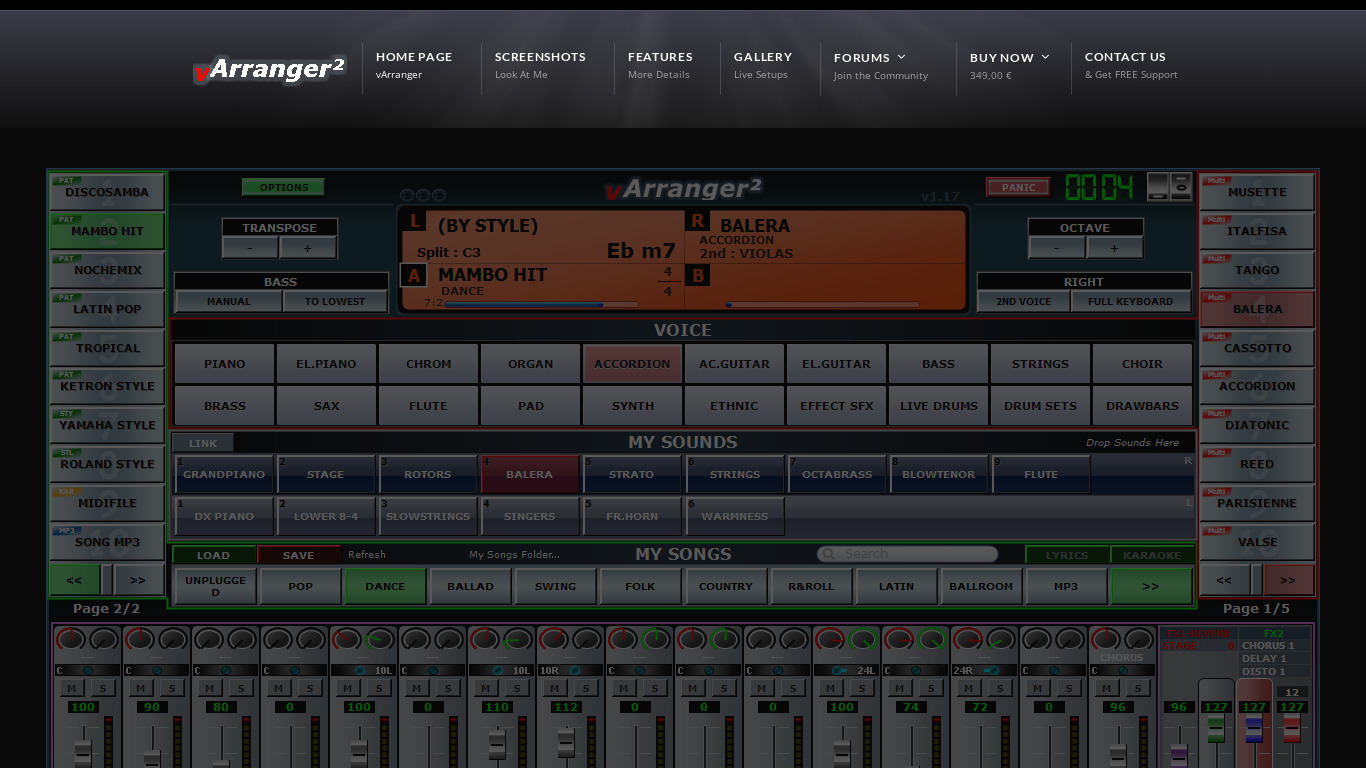Click the L left-hand part badge
The image size is (1366, 768).
(x=415, y=221)
